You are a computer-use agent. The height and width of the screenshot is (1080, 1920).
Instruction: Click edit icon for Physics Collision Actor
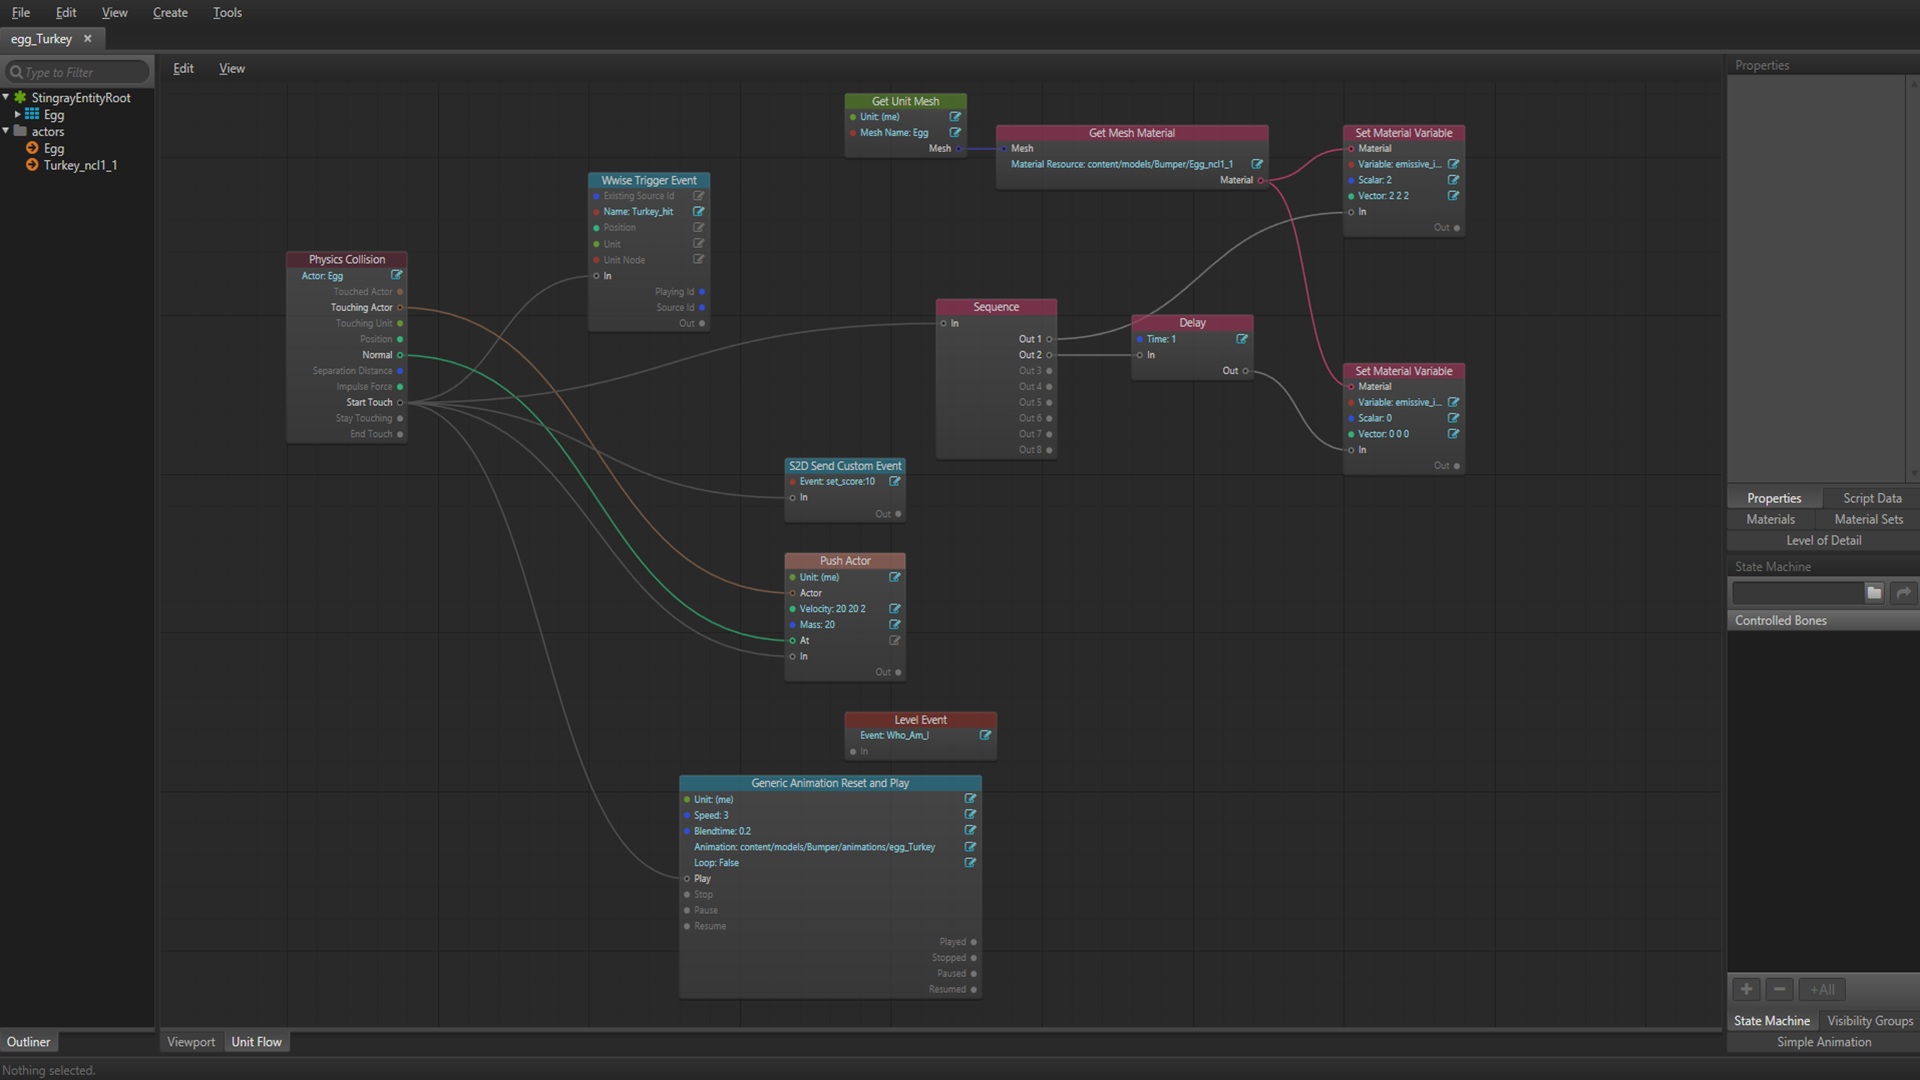point(397,275)
